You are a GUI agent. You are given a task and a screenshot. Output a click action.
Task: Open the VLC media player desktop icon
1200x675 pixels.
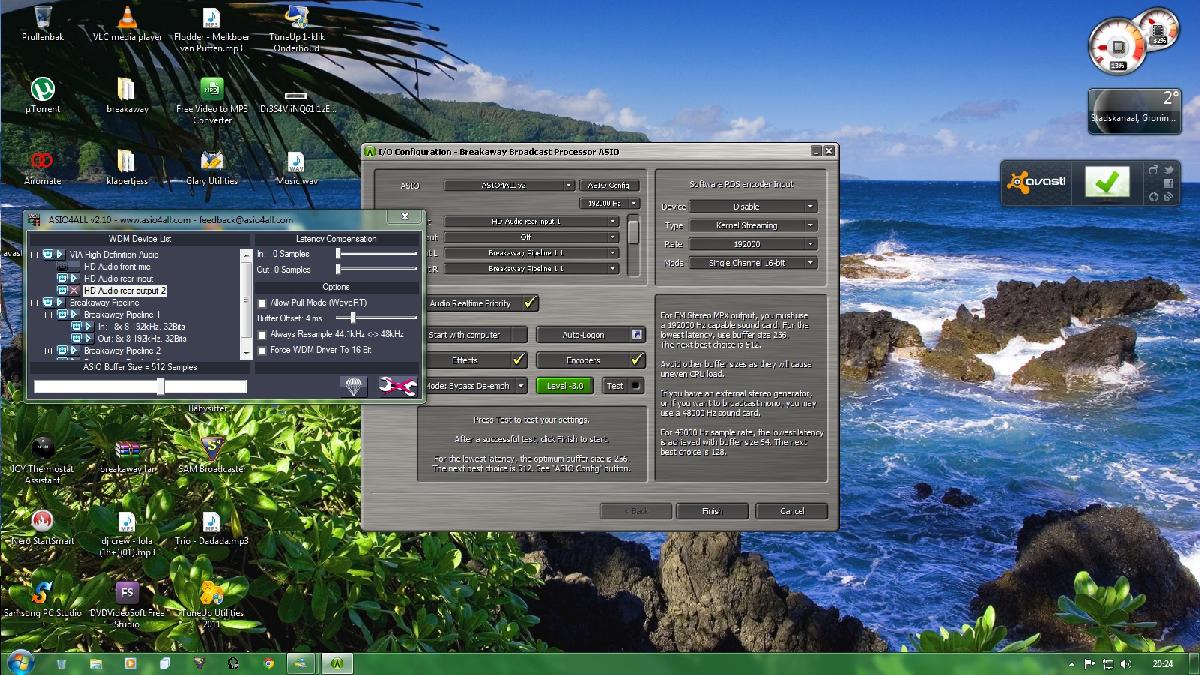128,17
